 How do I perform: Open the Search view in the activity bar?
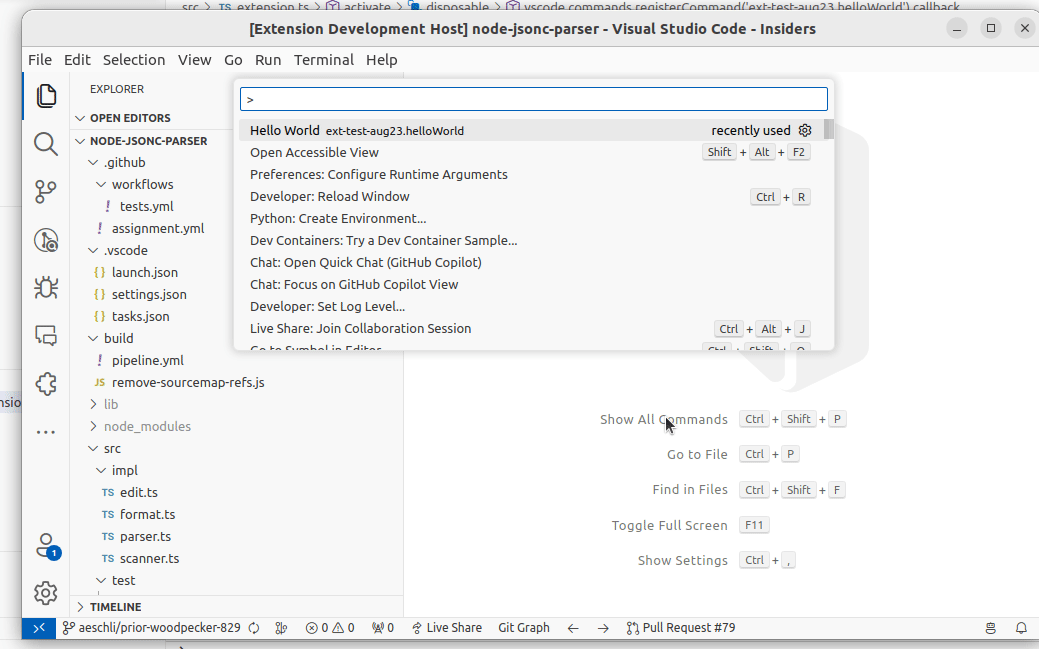tap(45, 144)
